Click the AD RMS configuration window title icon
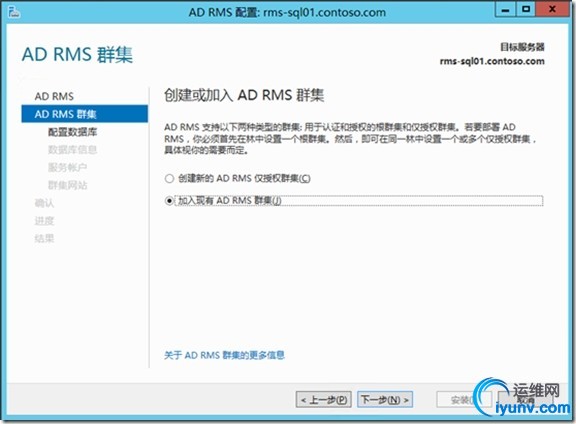 (x=14, y=12)
